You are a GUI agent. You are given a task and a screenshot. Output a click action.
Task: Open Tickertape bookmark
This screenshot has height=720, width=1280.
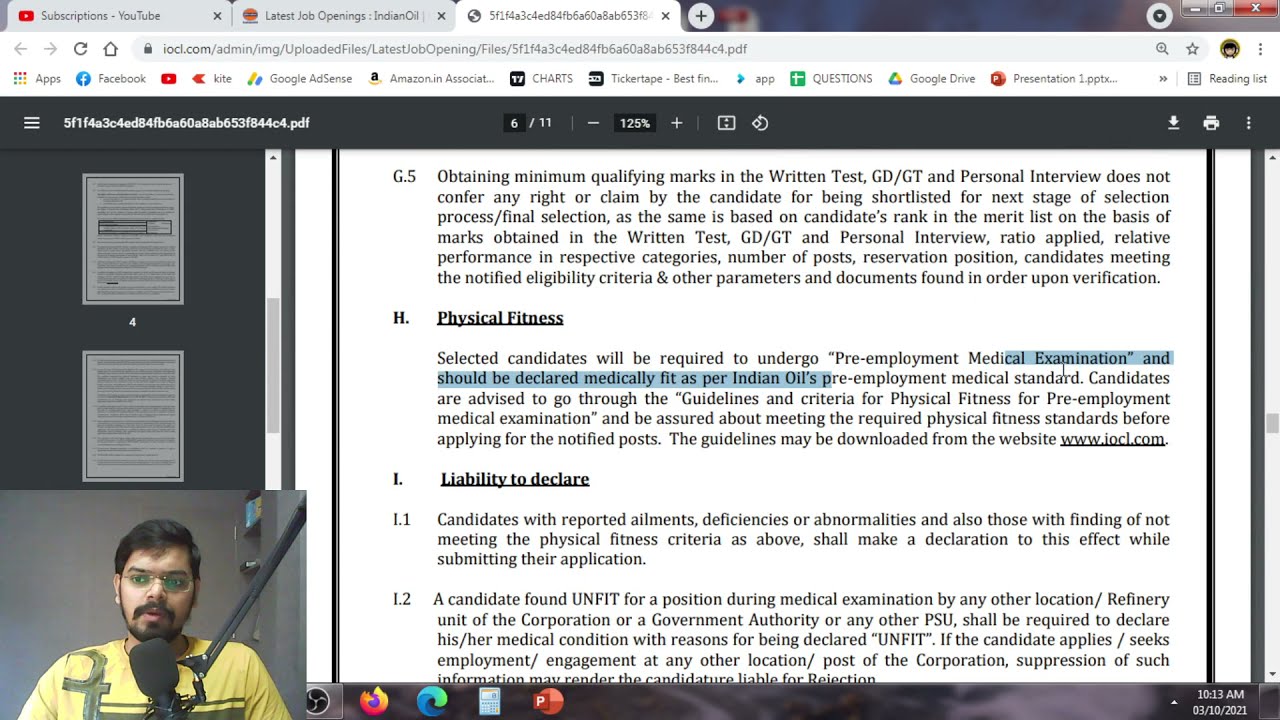653,78
